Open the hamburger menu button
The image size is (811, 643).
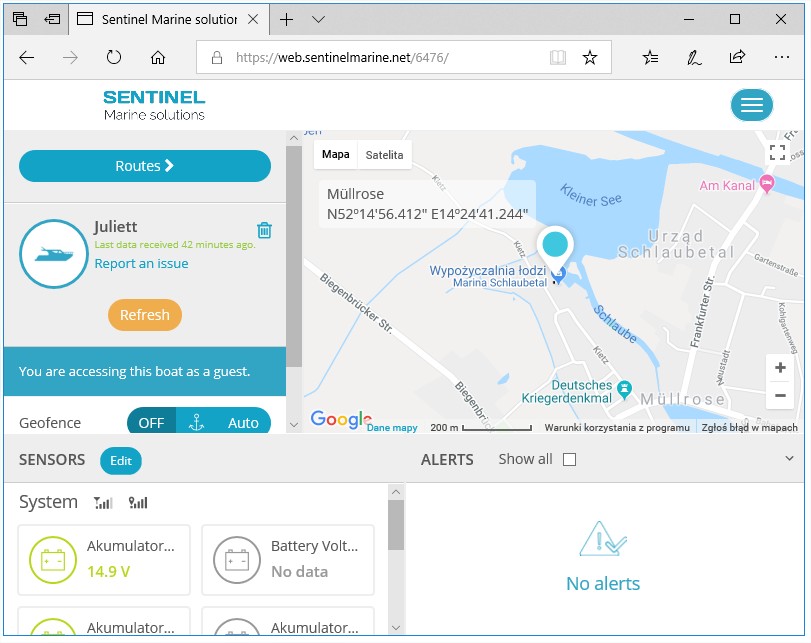click(751, 105)
